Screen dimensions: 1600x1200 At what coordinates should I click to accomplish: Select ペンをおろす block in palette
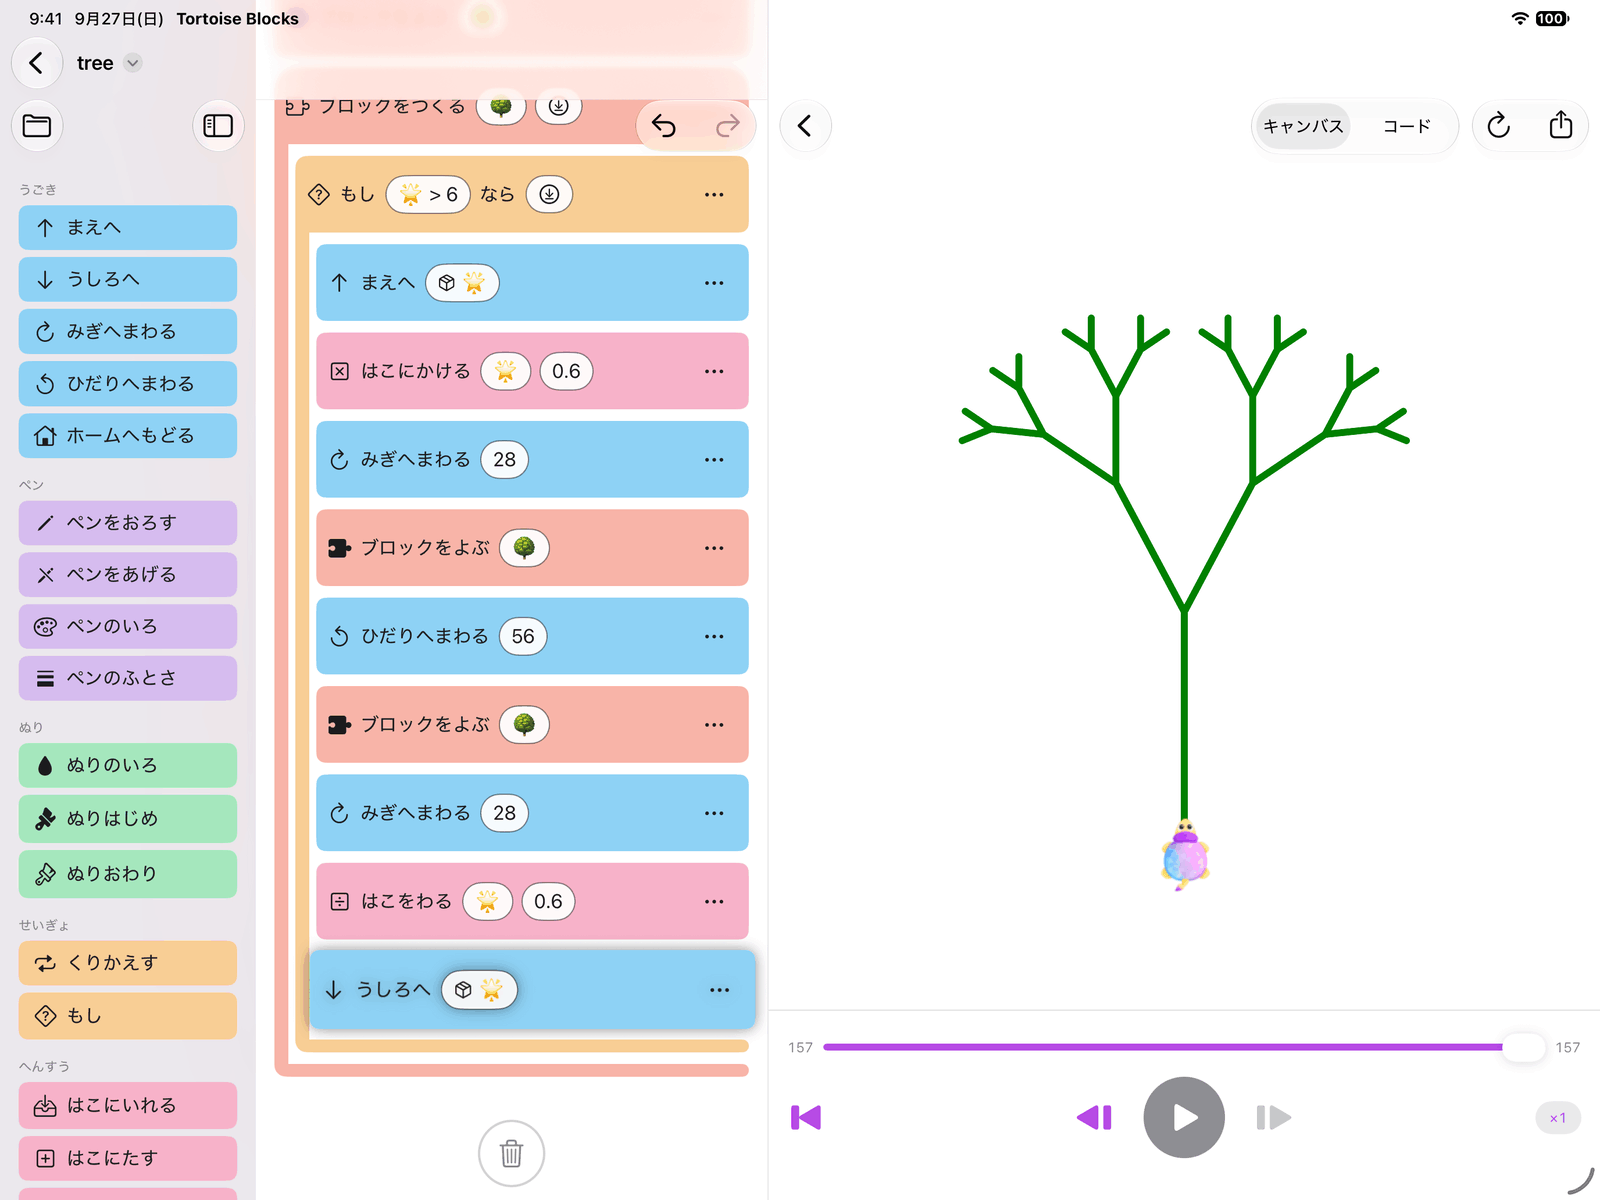(x=128, y=523)
